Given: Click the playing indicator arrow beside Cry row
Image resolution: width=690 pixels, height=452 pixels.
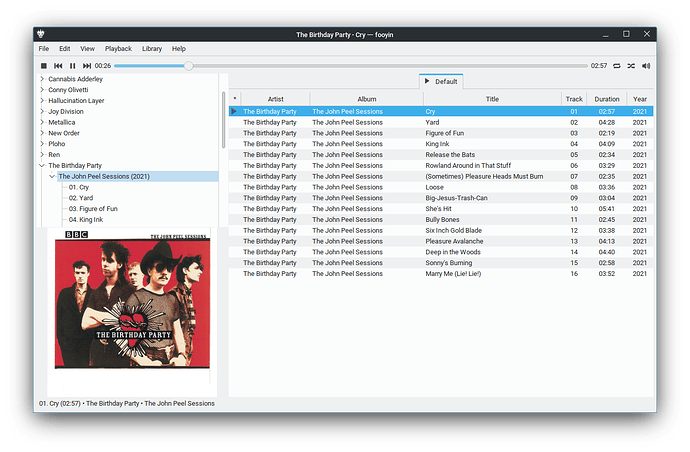Looking at the screenshot, I should tap(235, 111).
